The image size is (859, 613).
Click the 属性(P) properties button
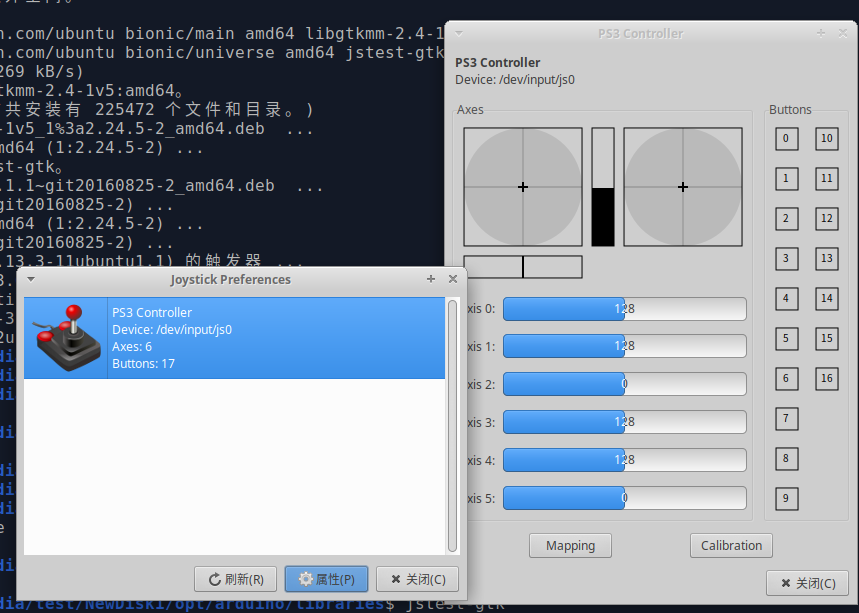point(327,579)
